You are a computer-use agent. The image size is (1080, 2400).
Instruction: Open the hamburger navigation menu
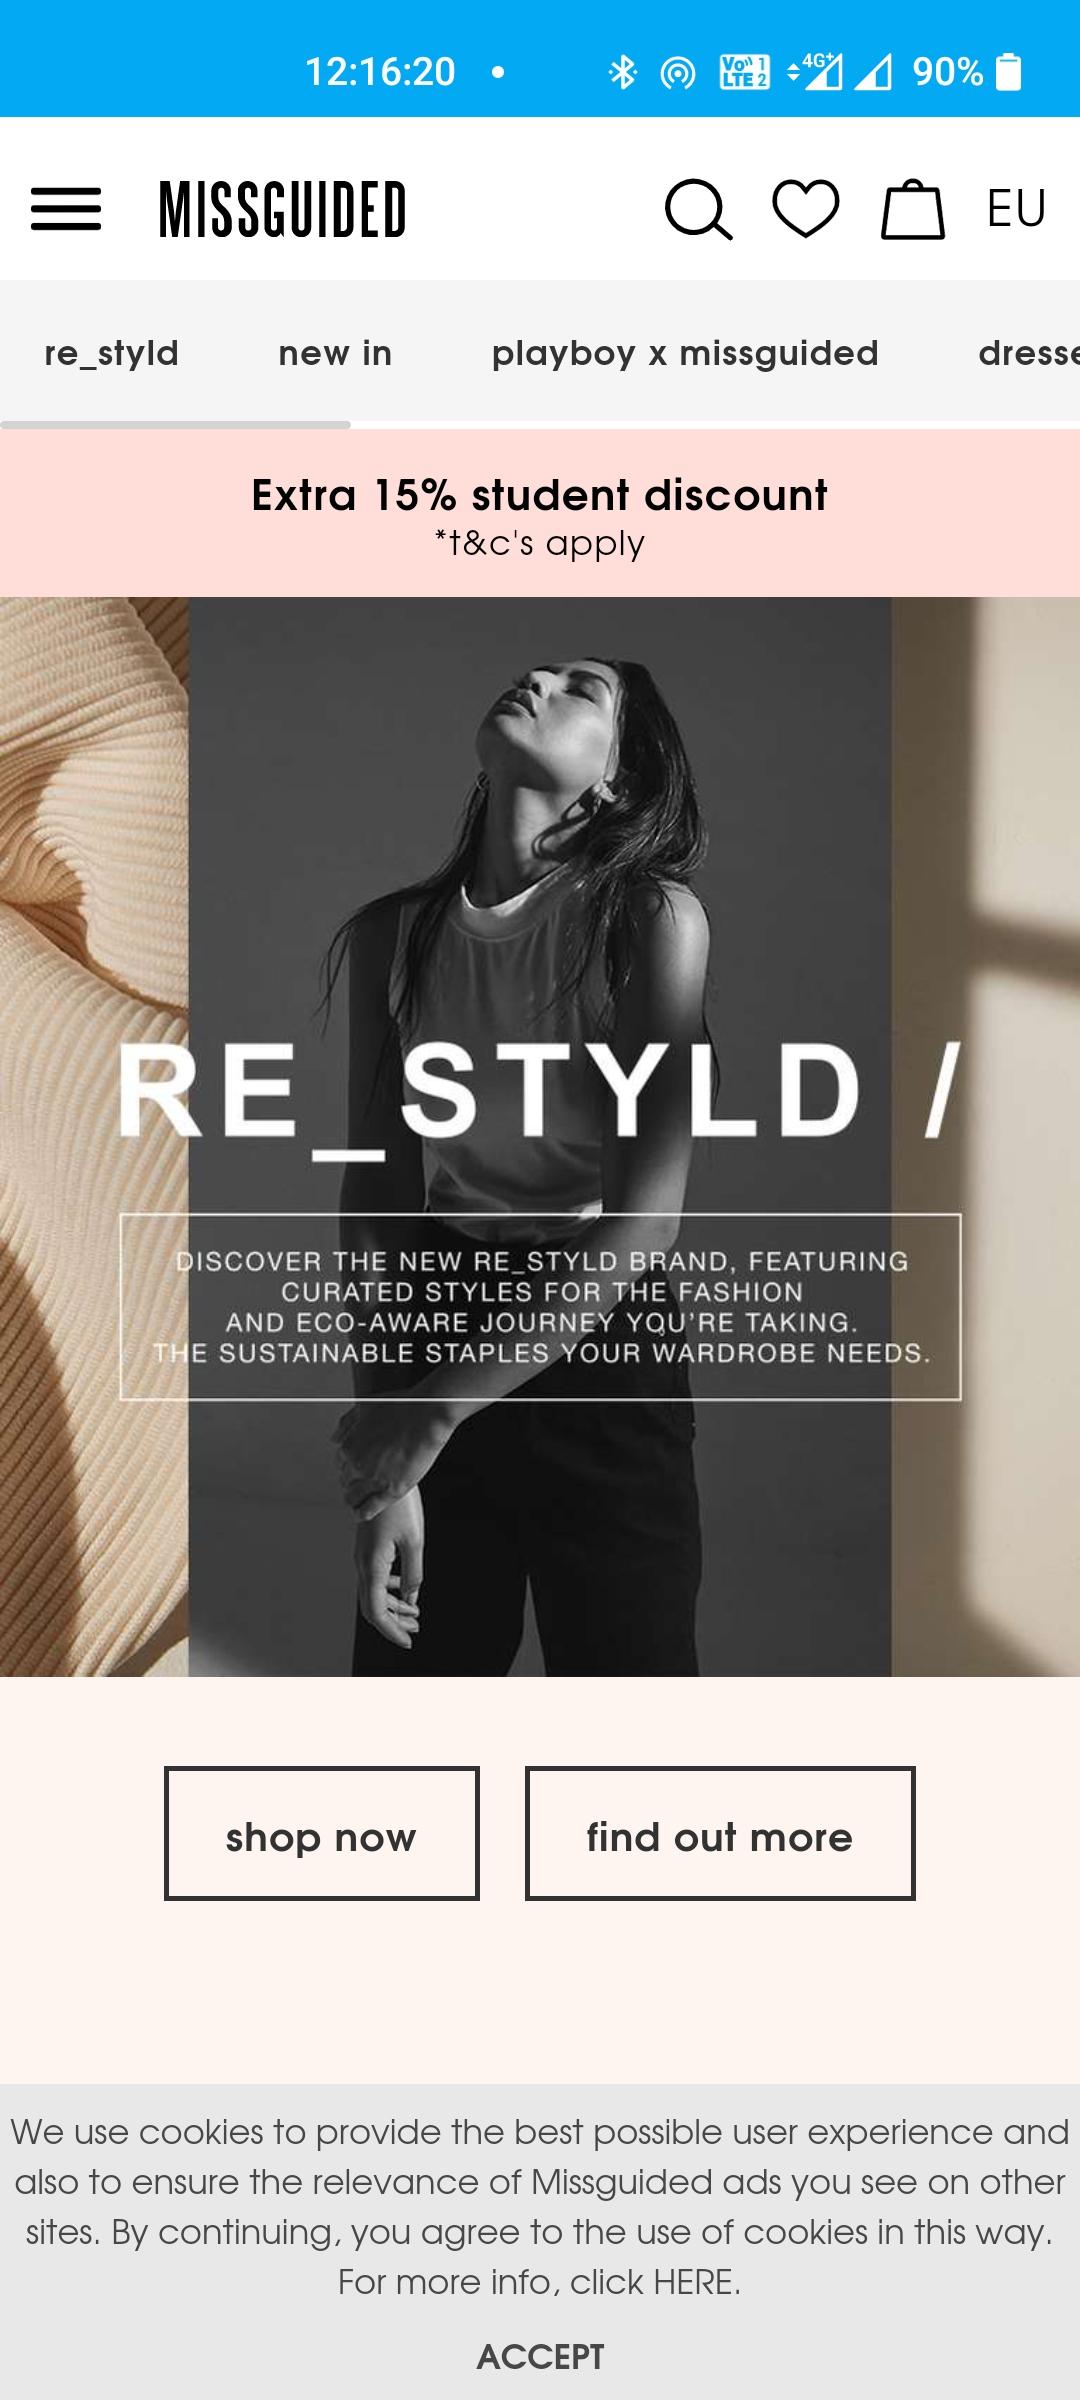click(66, 209)
